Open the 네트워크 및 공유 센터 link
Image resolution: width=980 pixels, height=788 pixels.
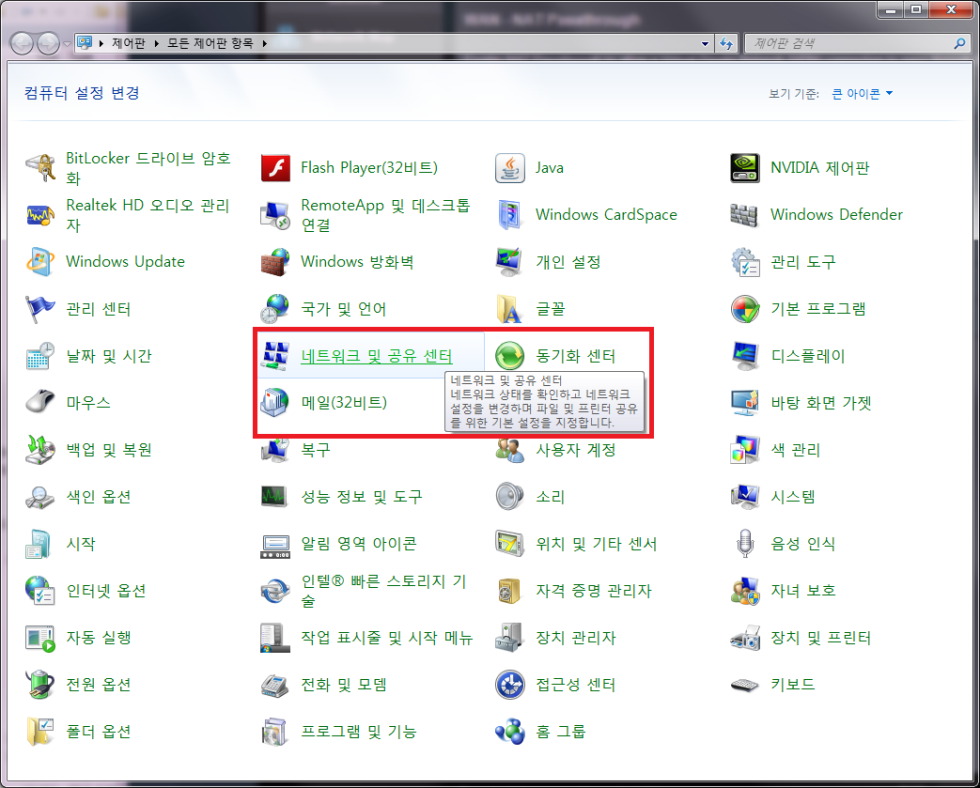pos(376,356)
